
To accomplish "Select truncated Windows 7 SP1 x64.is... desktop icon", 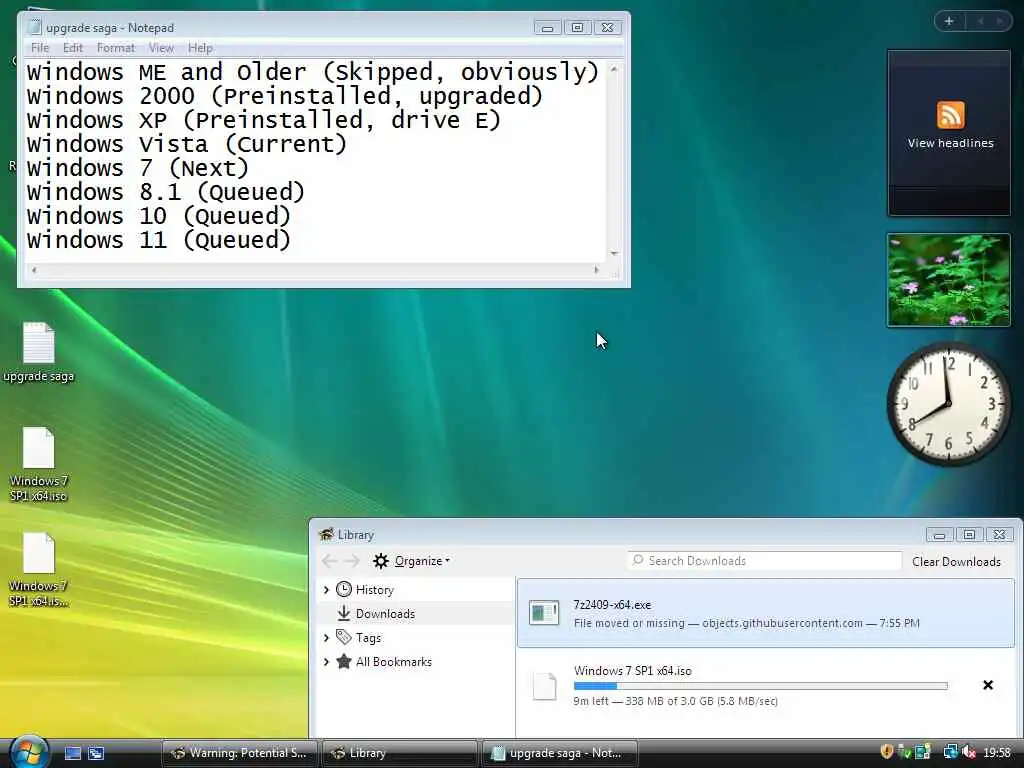I will [x=39, y=570].
